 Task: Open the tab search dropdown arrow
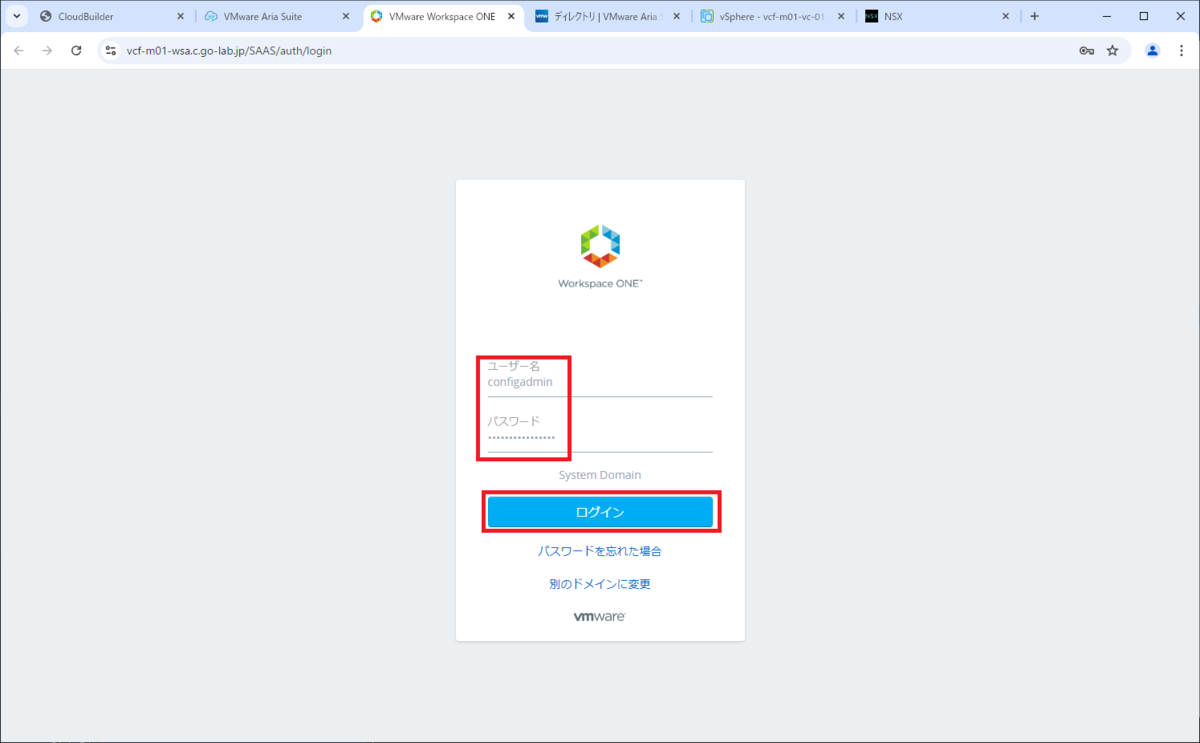(16, 16)
